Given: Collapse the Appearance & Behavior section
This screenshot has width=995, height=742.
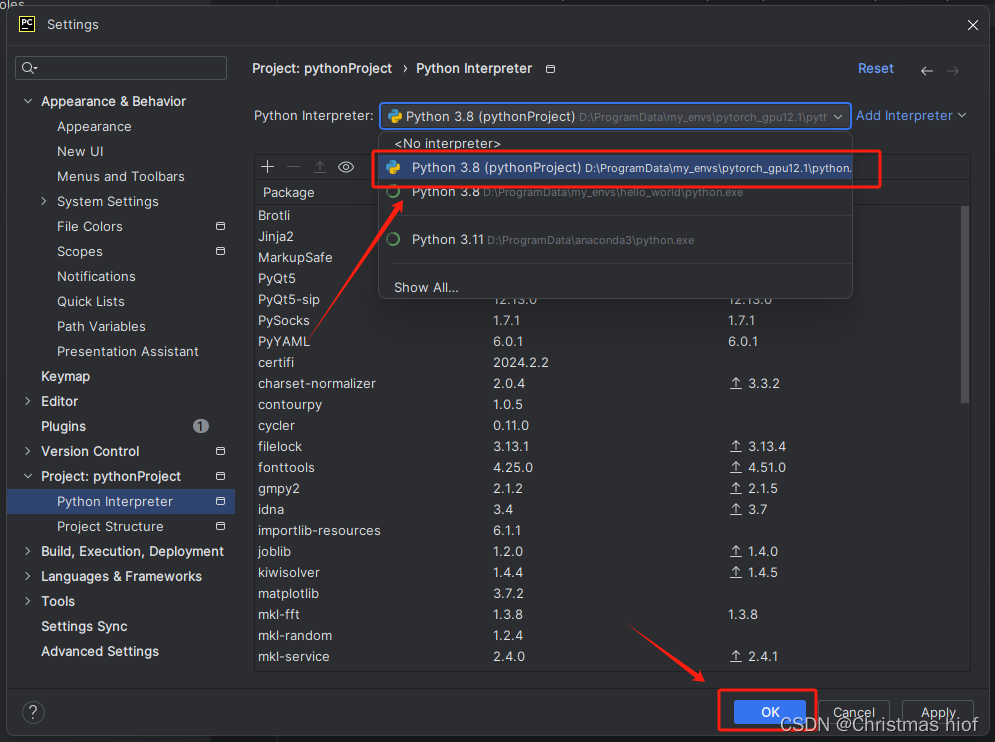Looking at the screenshot, I should pyautogui.click(x=28, y=101).
